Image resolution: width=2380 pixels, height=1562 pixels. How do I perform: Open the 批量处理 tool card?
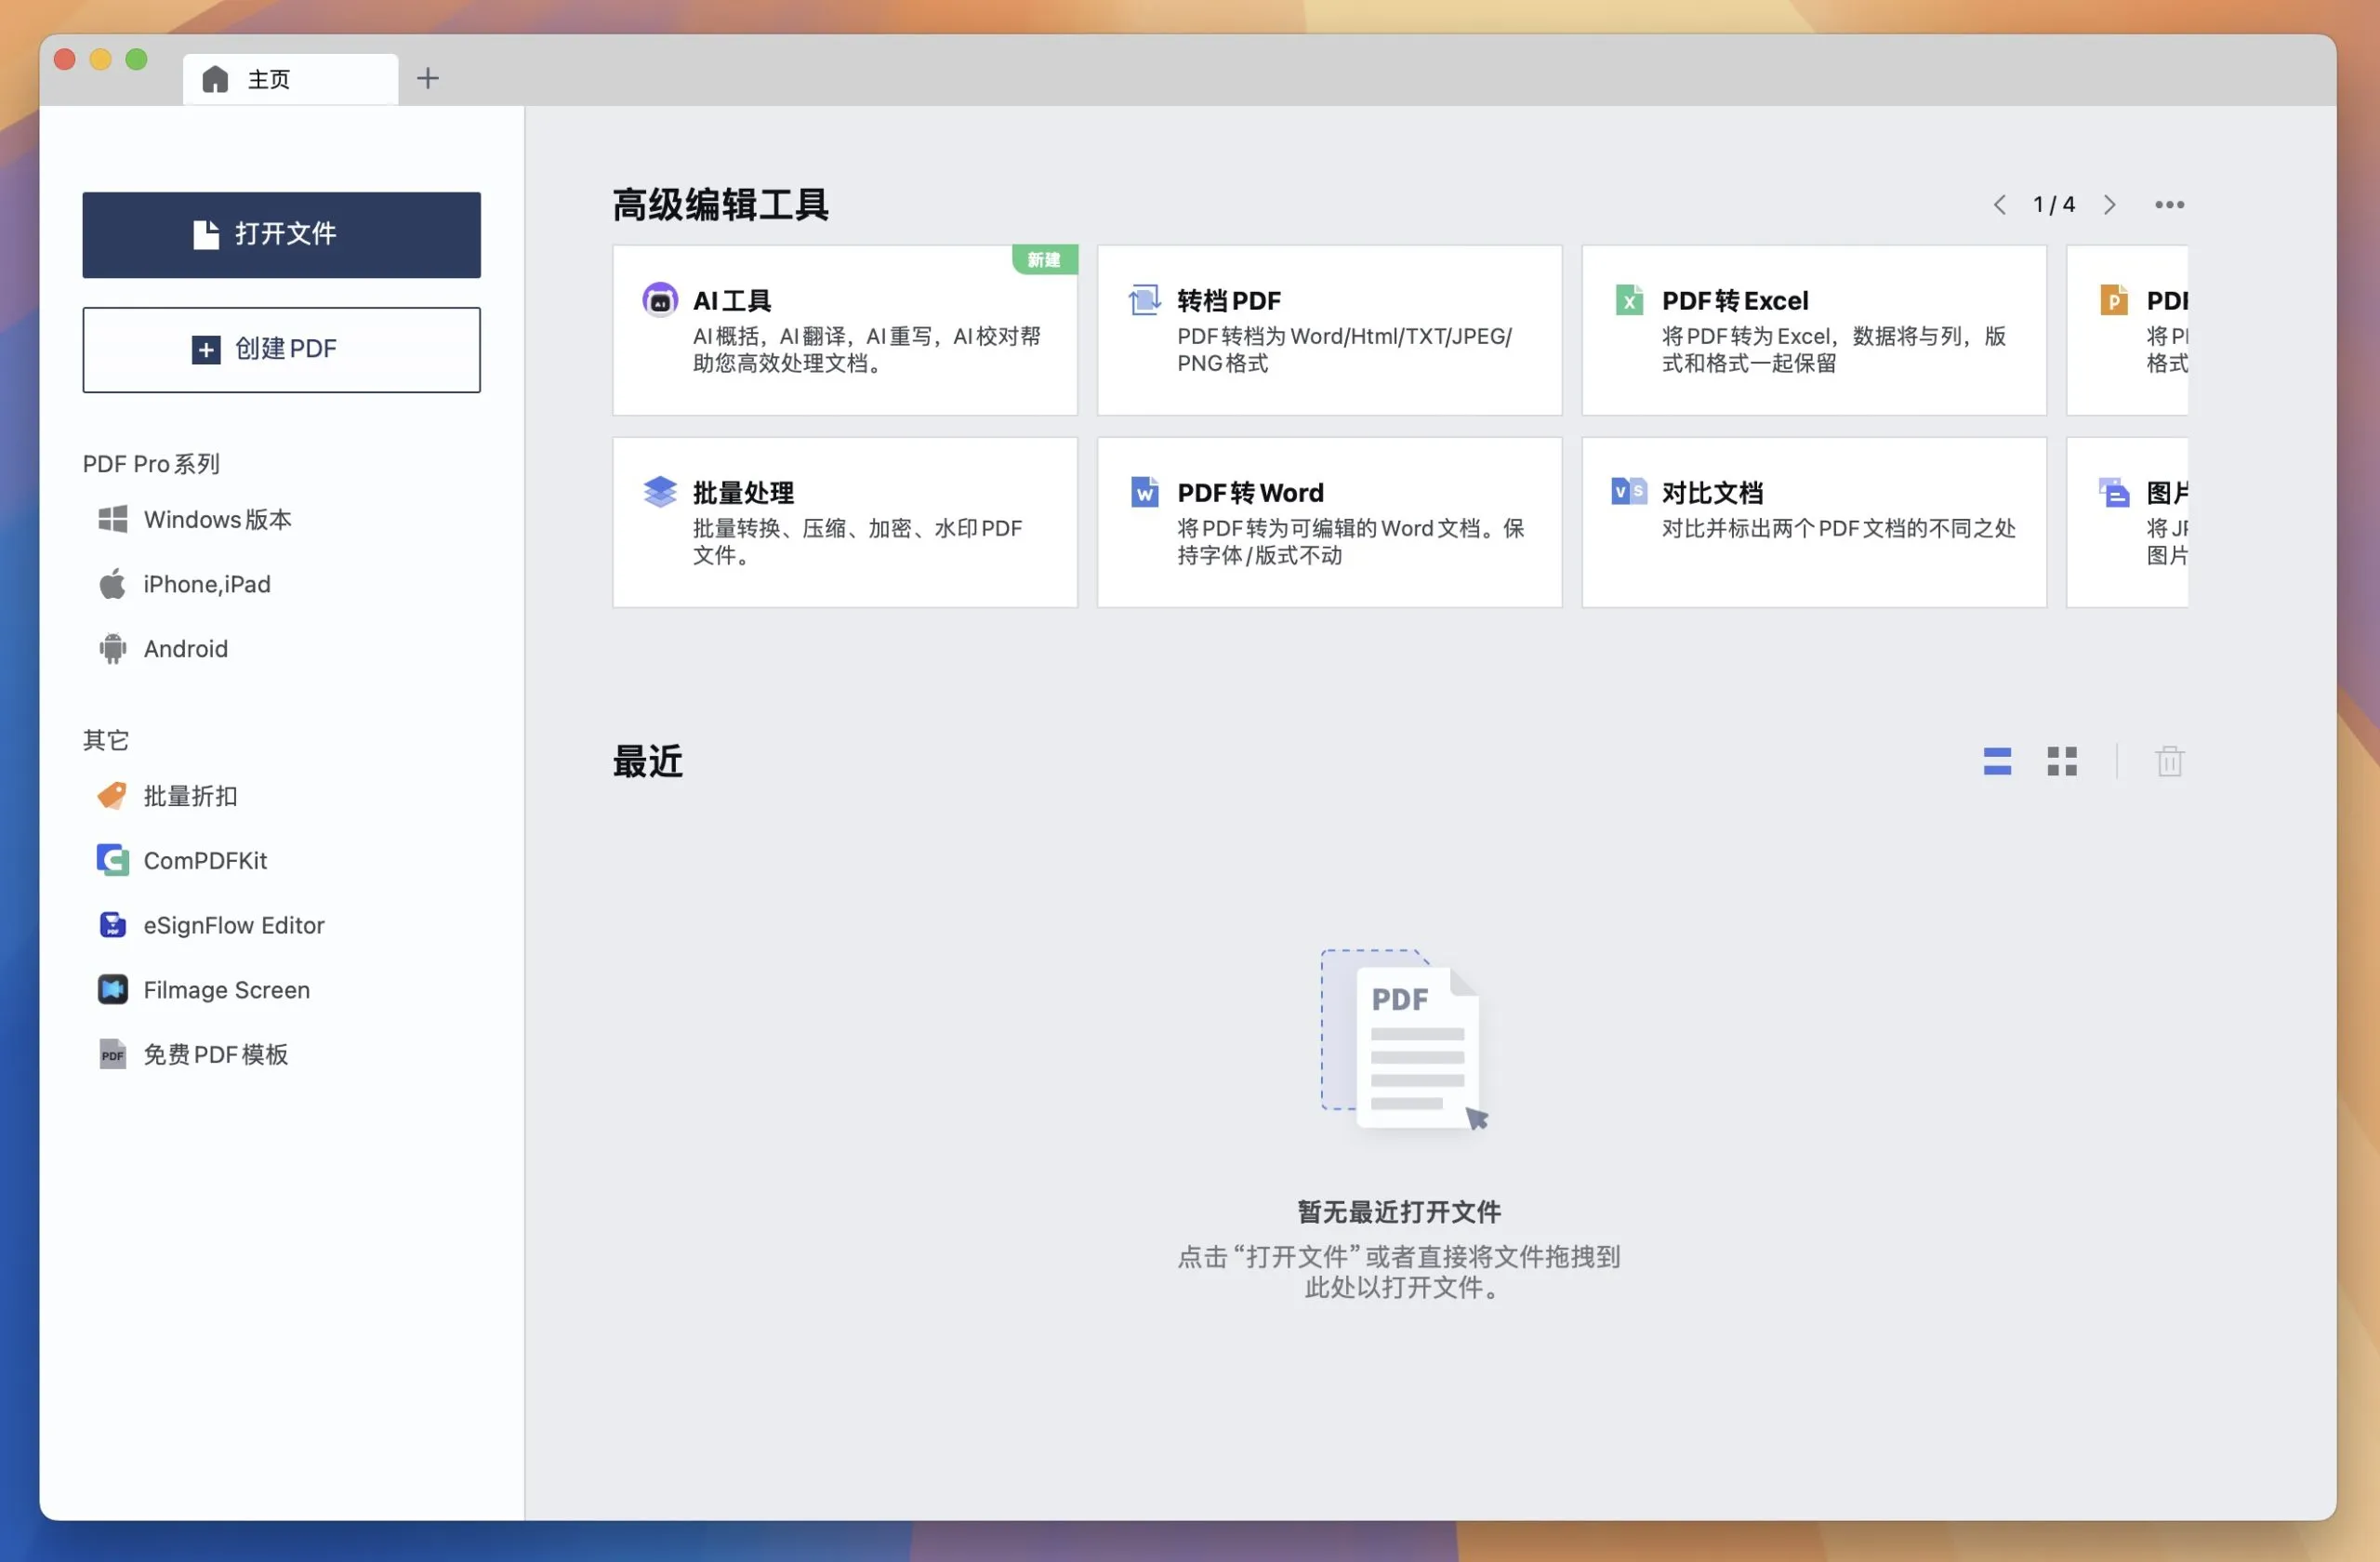[x=845, y=522]
